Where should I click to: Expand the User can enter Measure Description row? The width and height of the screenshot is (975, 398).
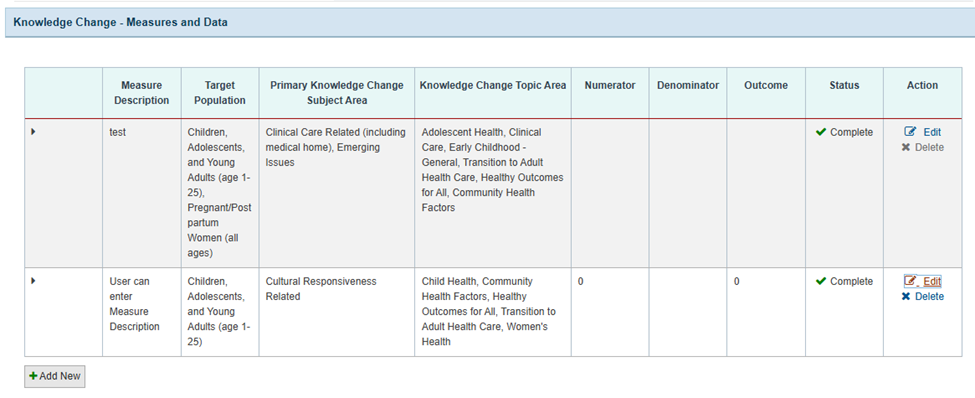(33, 281)
